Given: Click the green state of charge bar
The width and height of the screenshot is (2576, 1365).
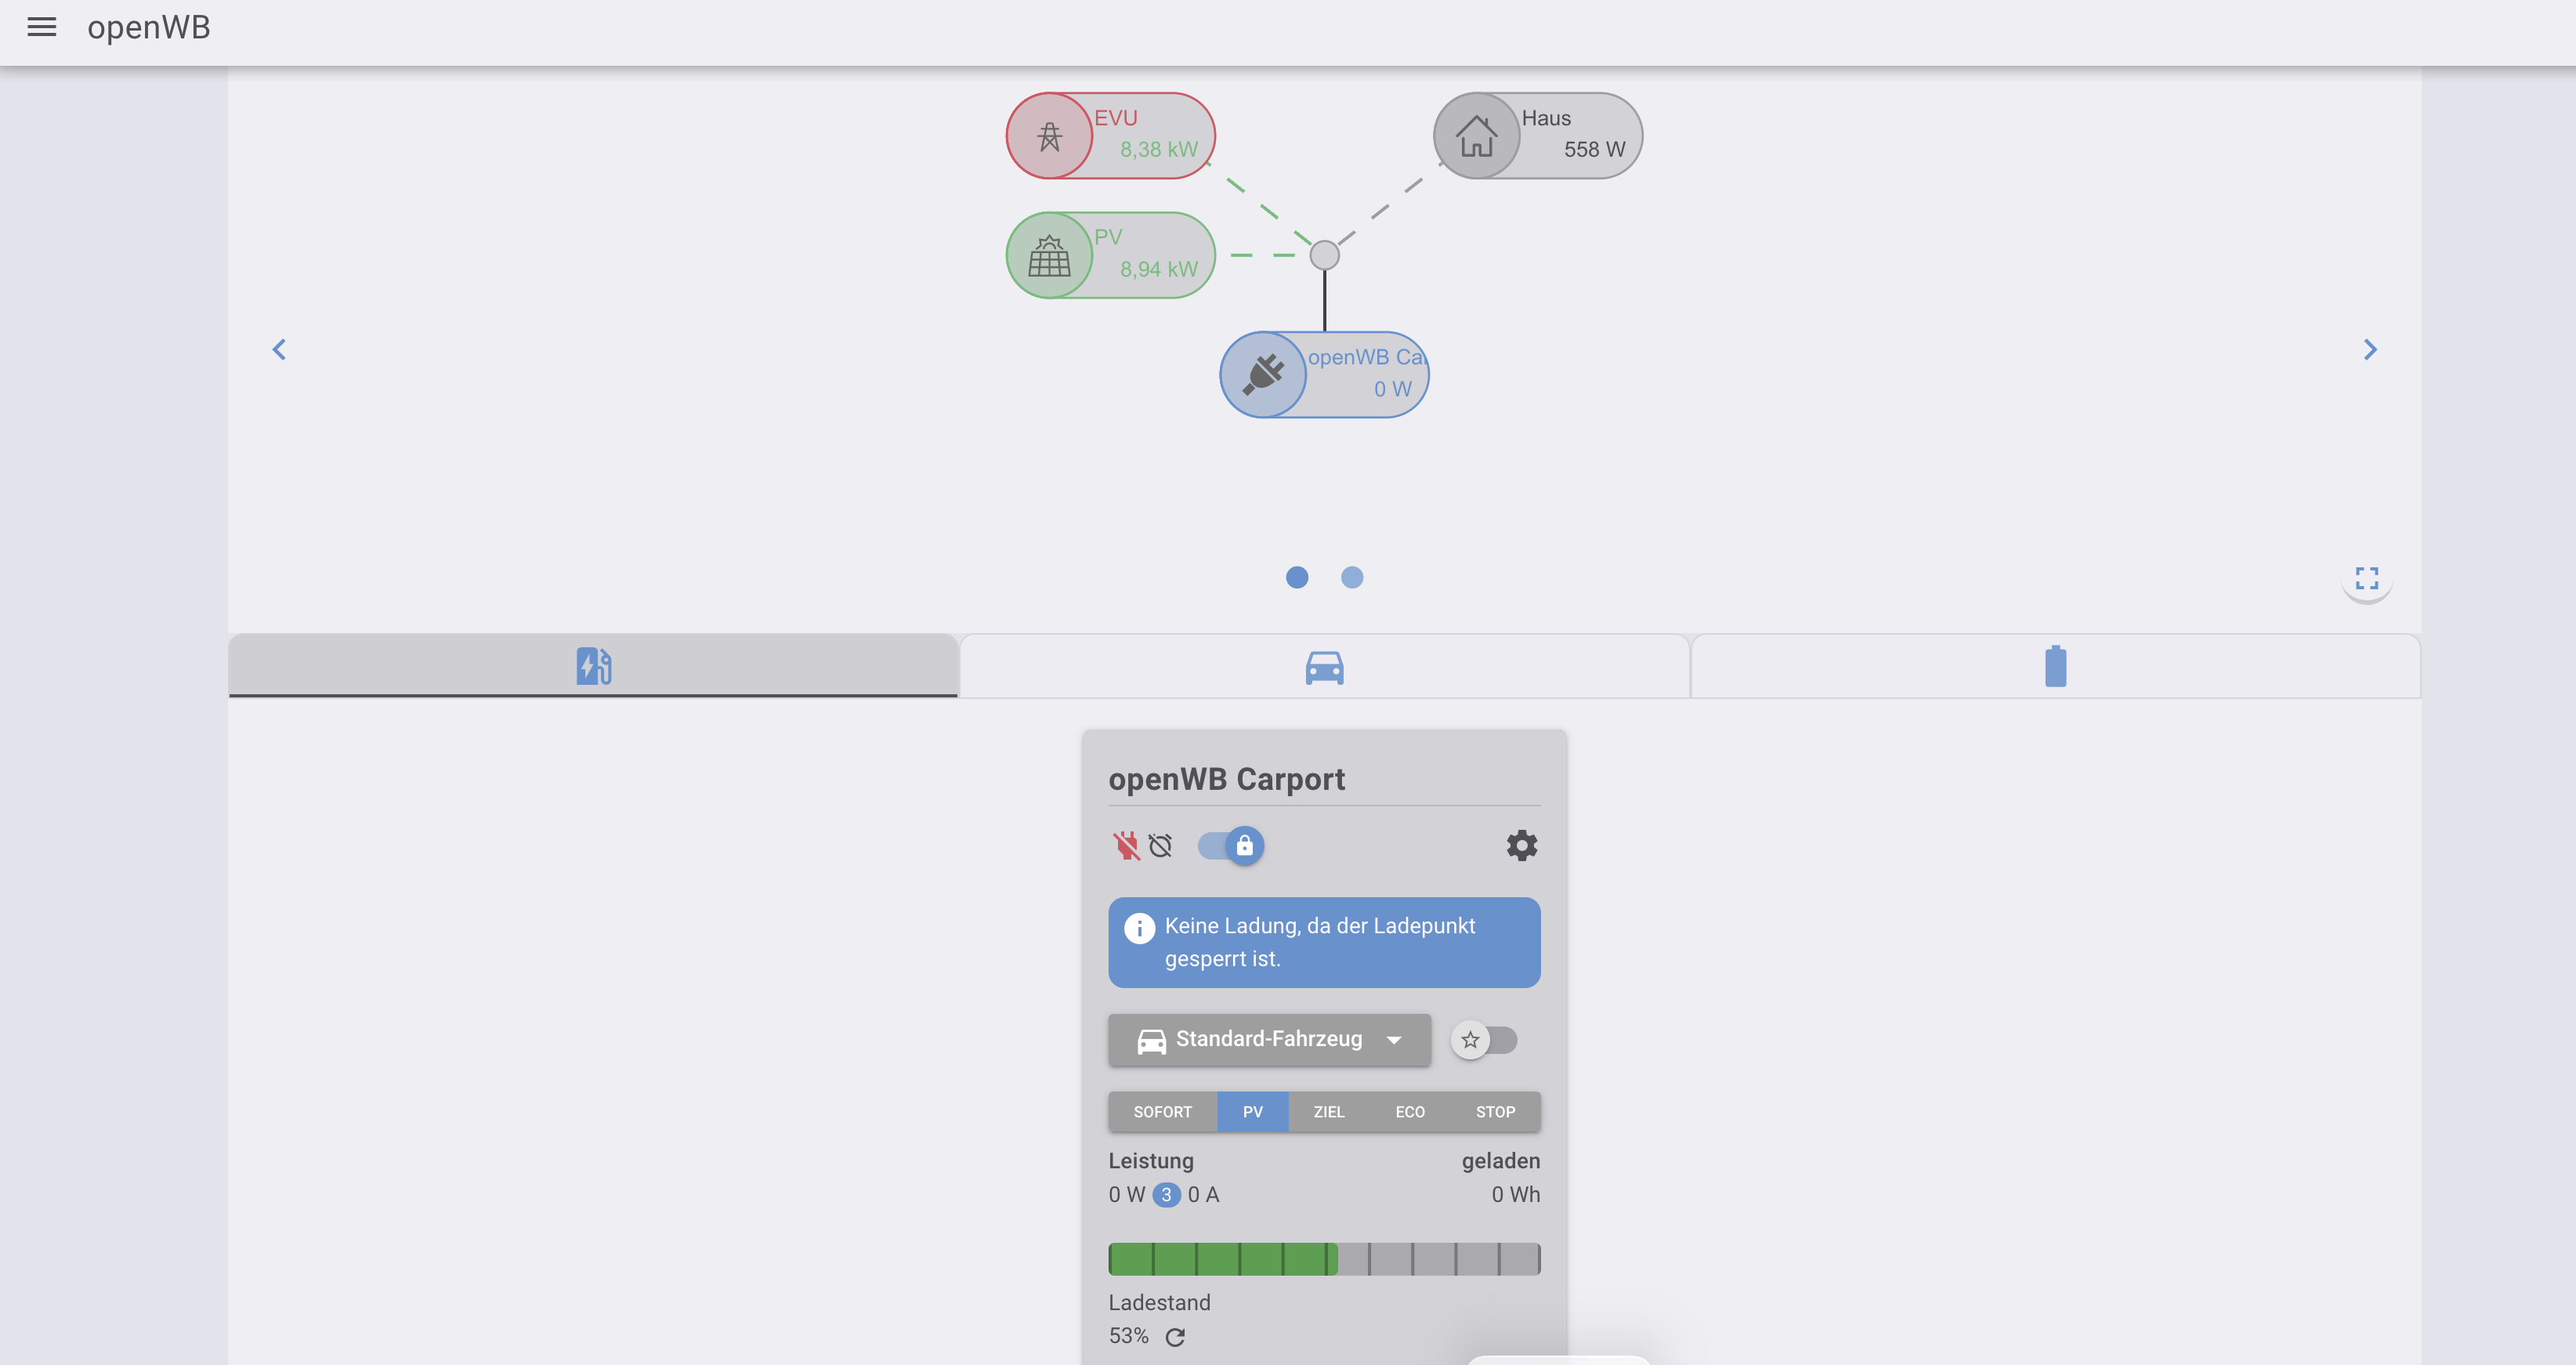Looking at the screenshot, I should (1223, 1259).
